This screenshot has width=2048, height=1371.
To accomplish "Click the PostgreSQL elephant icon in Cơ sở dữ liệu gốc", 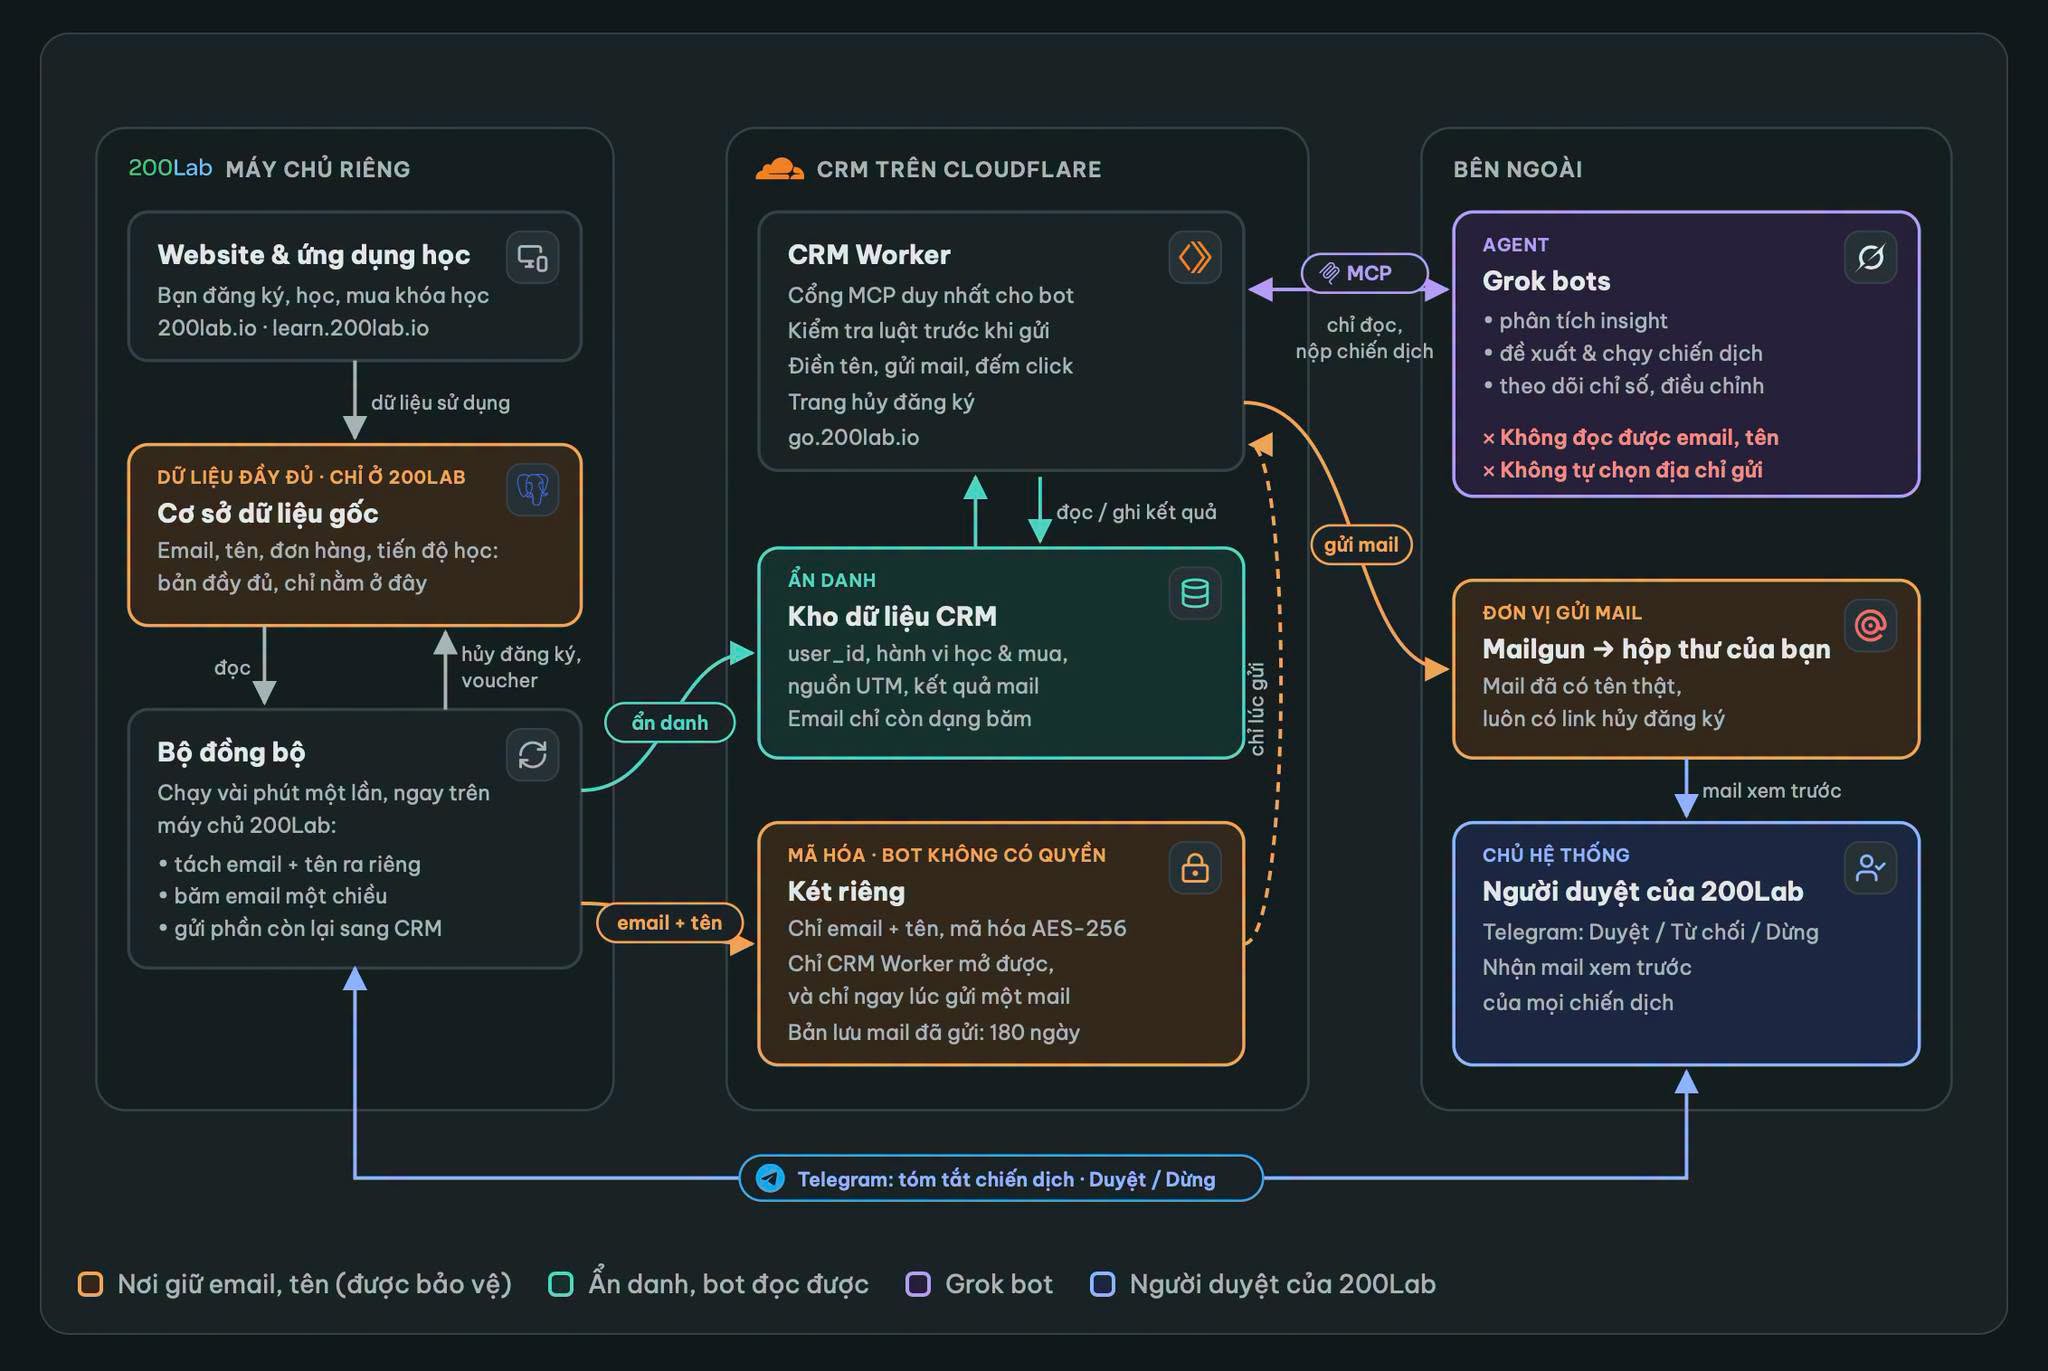I will tap(532, 490).
